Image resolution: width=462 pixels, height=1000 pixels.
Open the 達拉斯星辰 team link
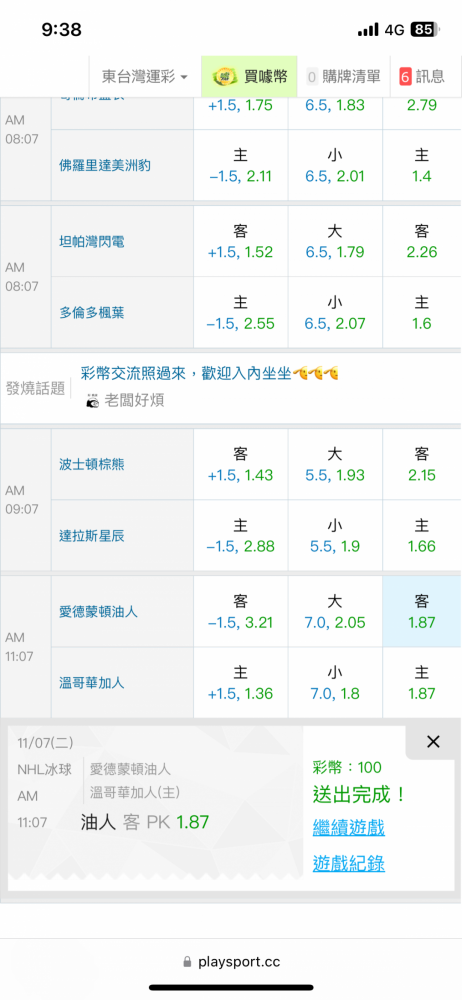pyautogui.click(x=91, y=536)
